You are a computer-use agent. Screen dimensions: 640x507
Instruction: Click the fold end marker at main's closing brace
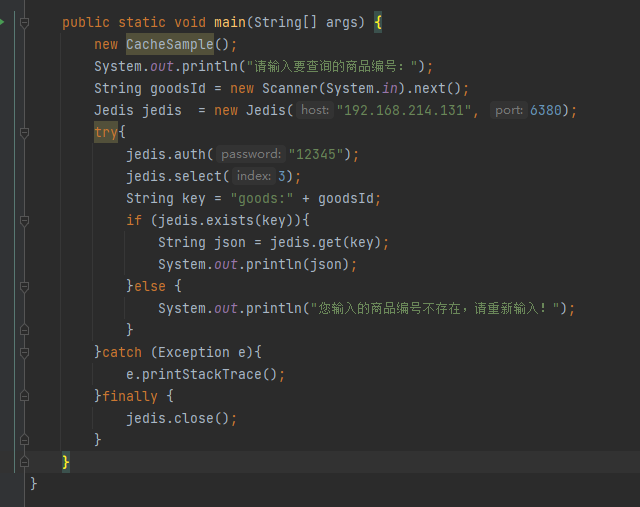click(24, 462)
